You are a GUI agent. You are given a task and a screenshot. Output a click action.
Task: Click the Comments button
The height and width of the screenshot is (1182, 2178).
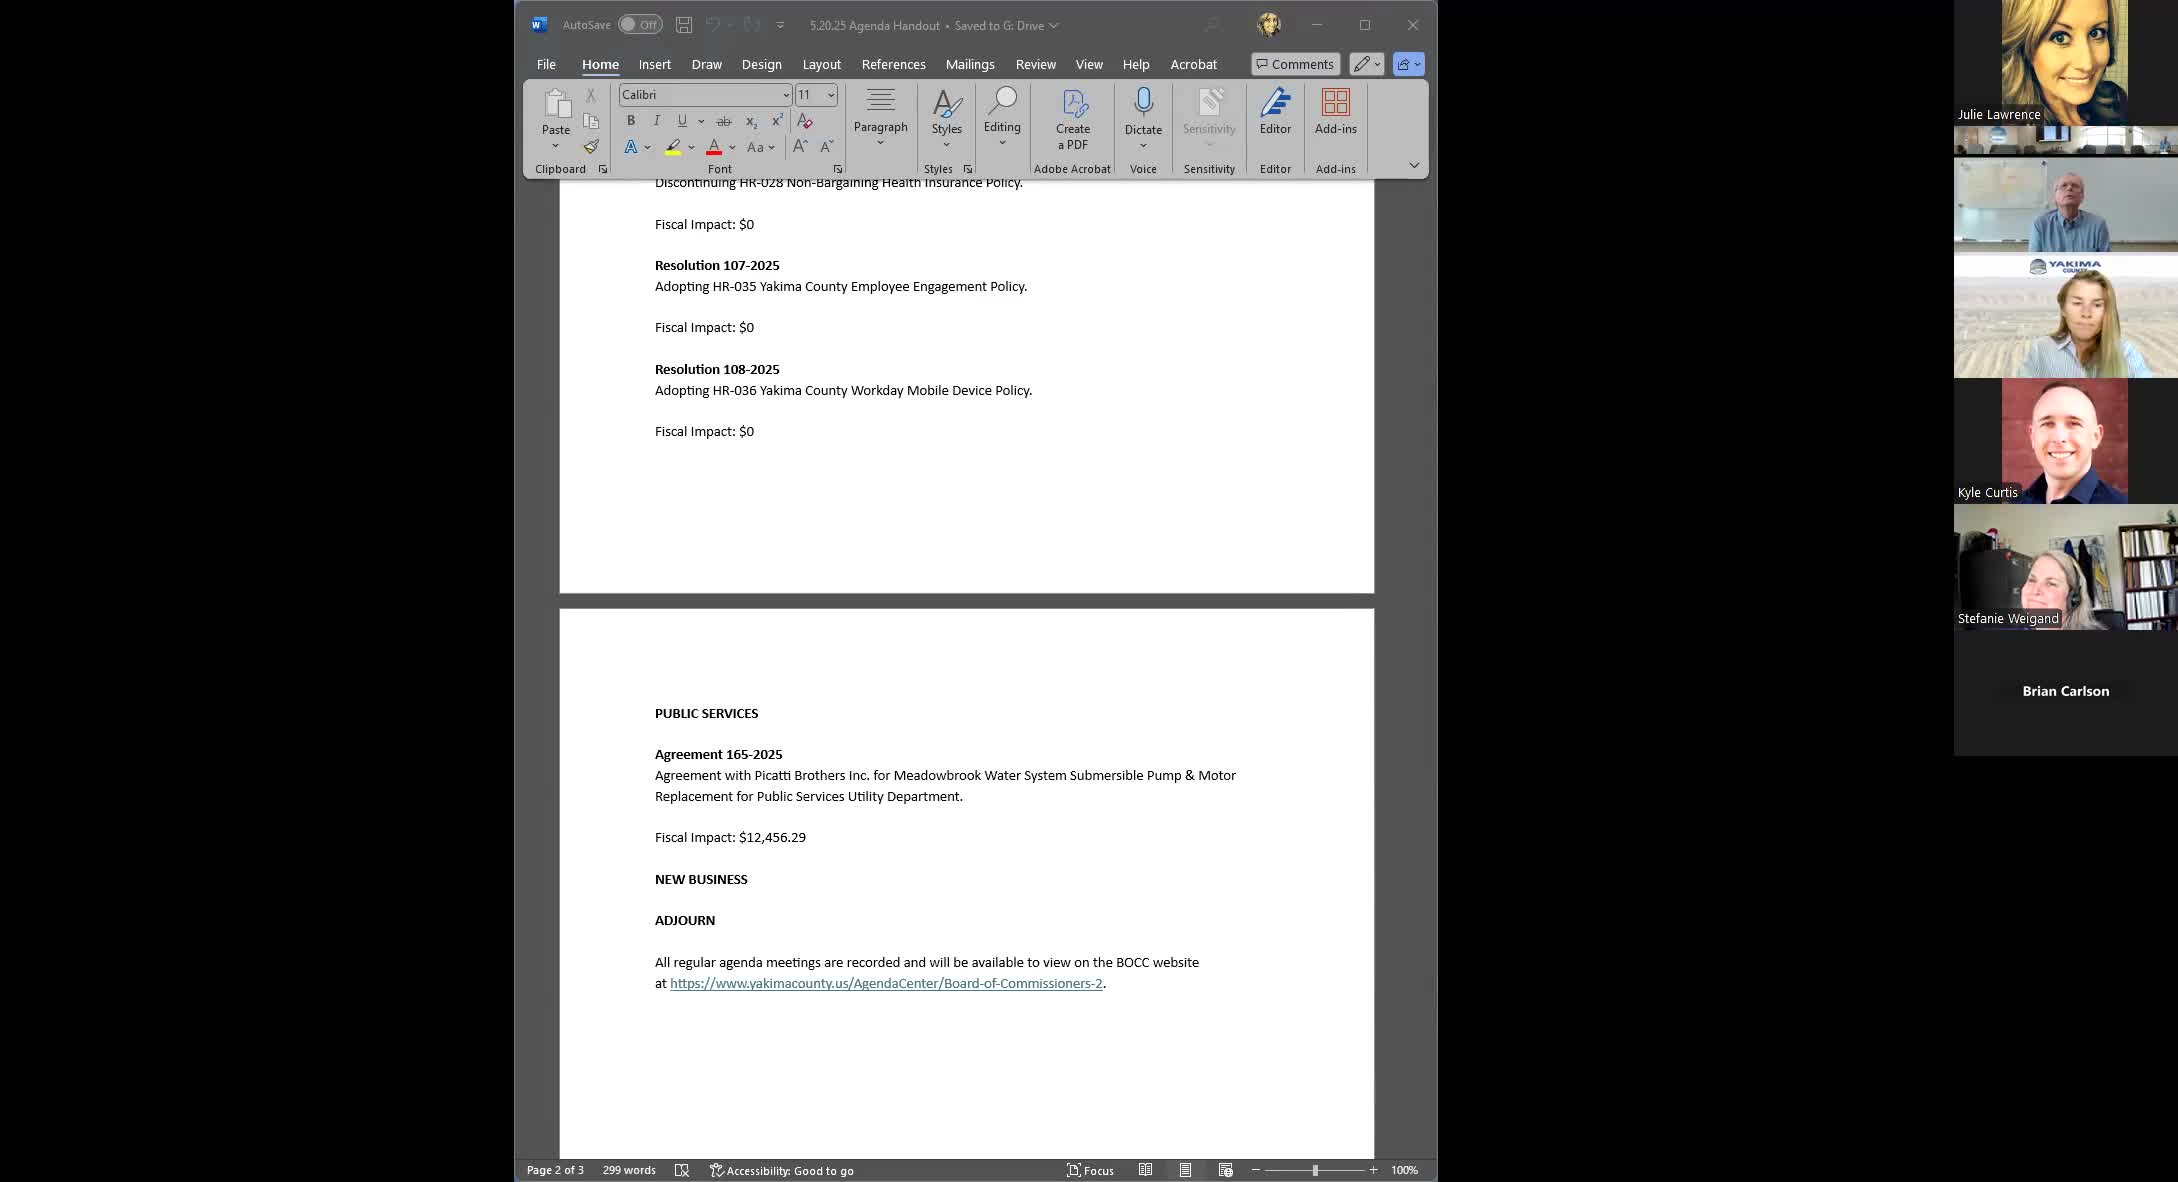pyautogui.click(x=1294, y=64)
